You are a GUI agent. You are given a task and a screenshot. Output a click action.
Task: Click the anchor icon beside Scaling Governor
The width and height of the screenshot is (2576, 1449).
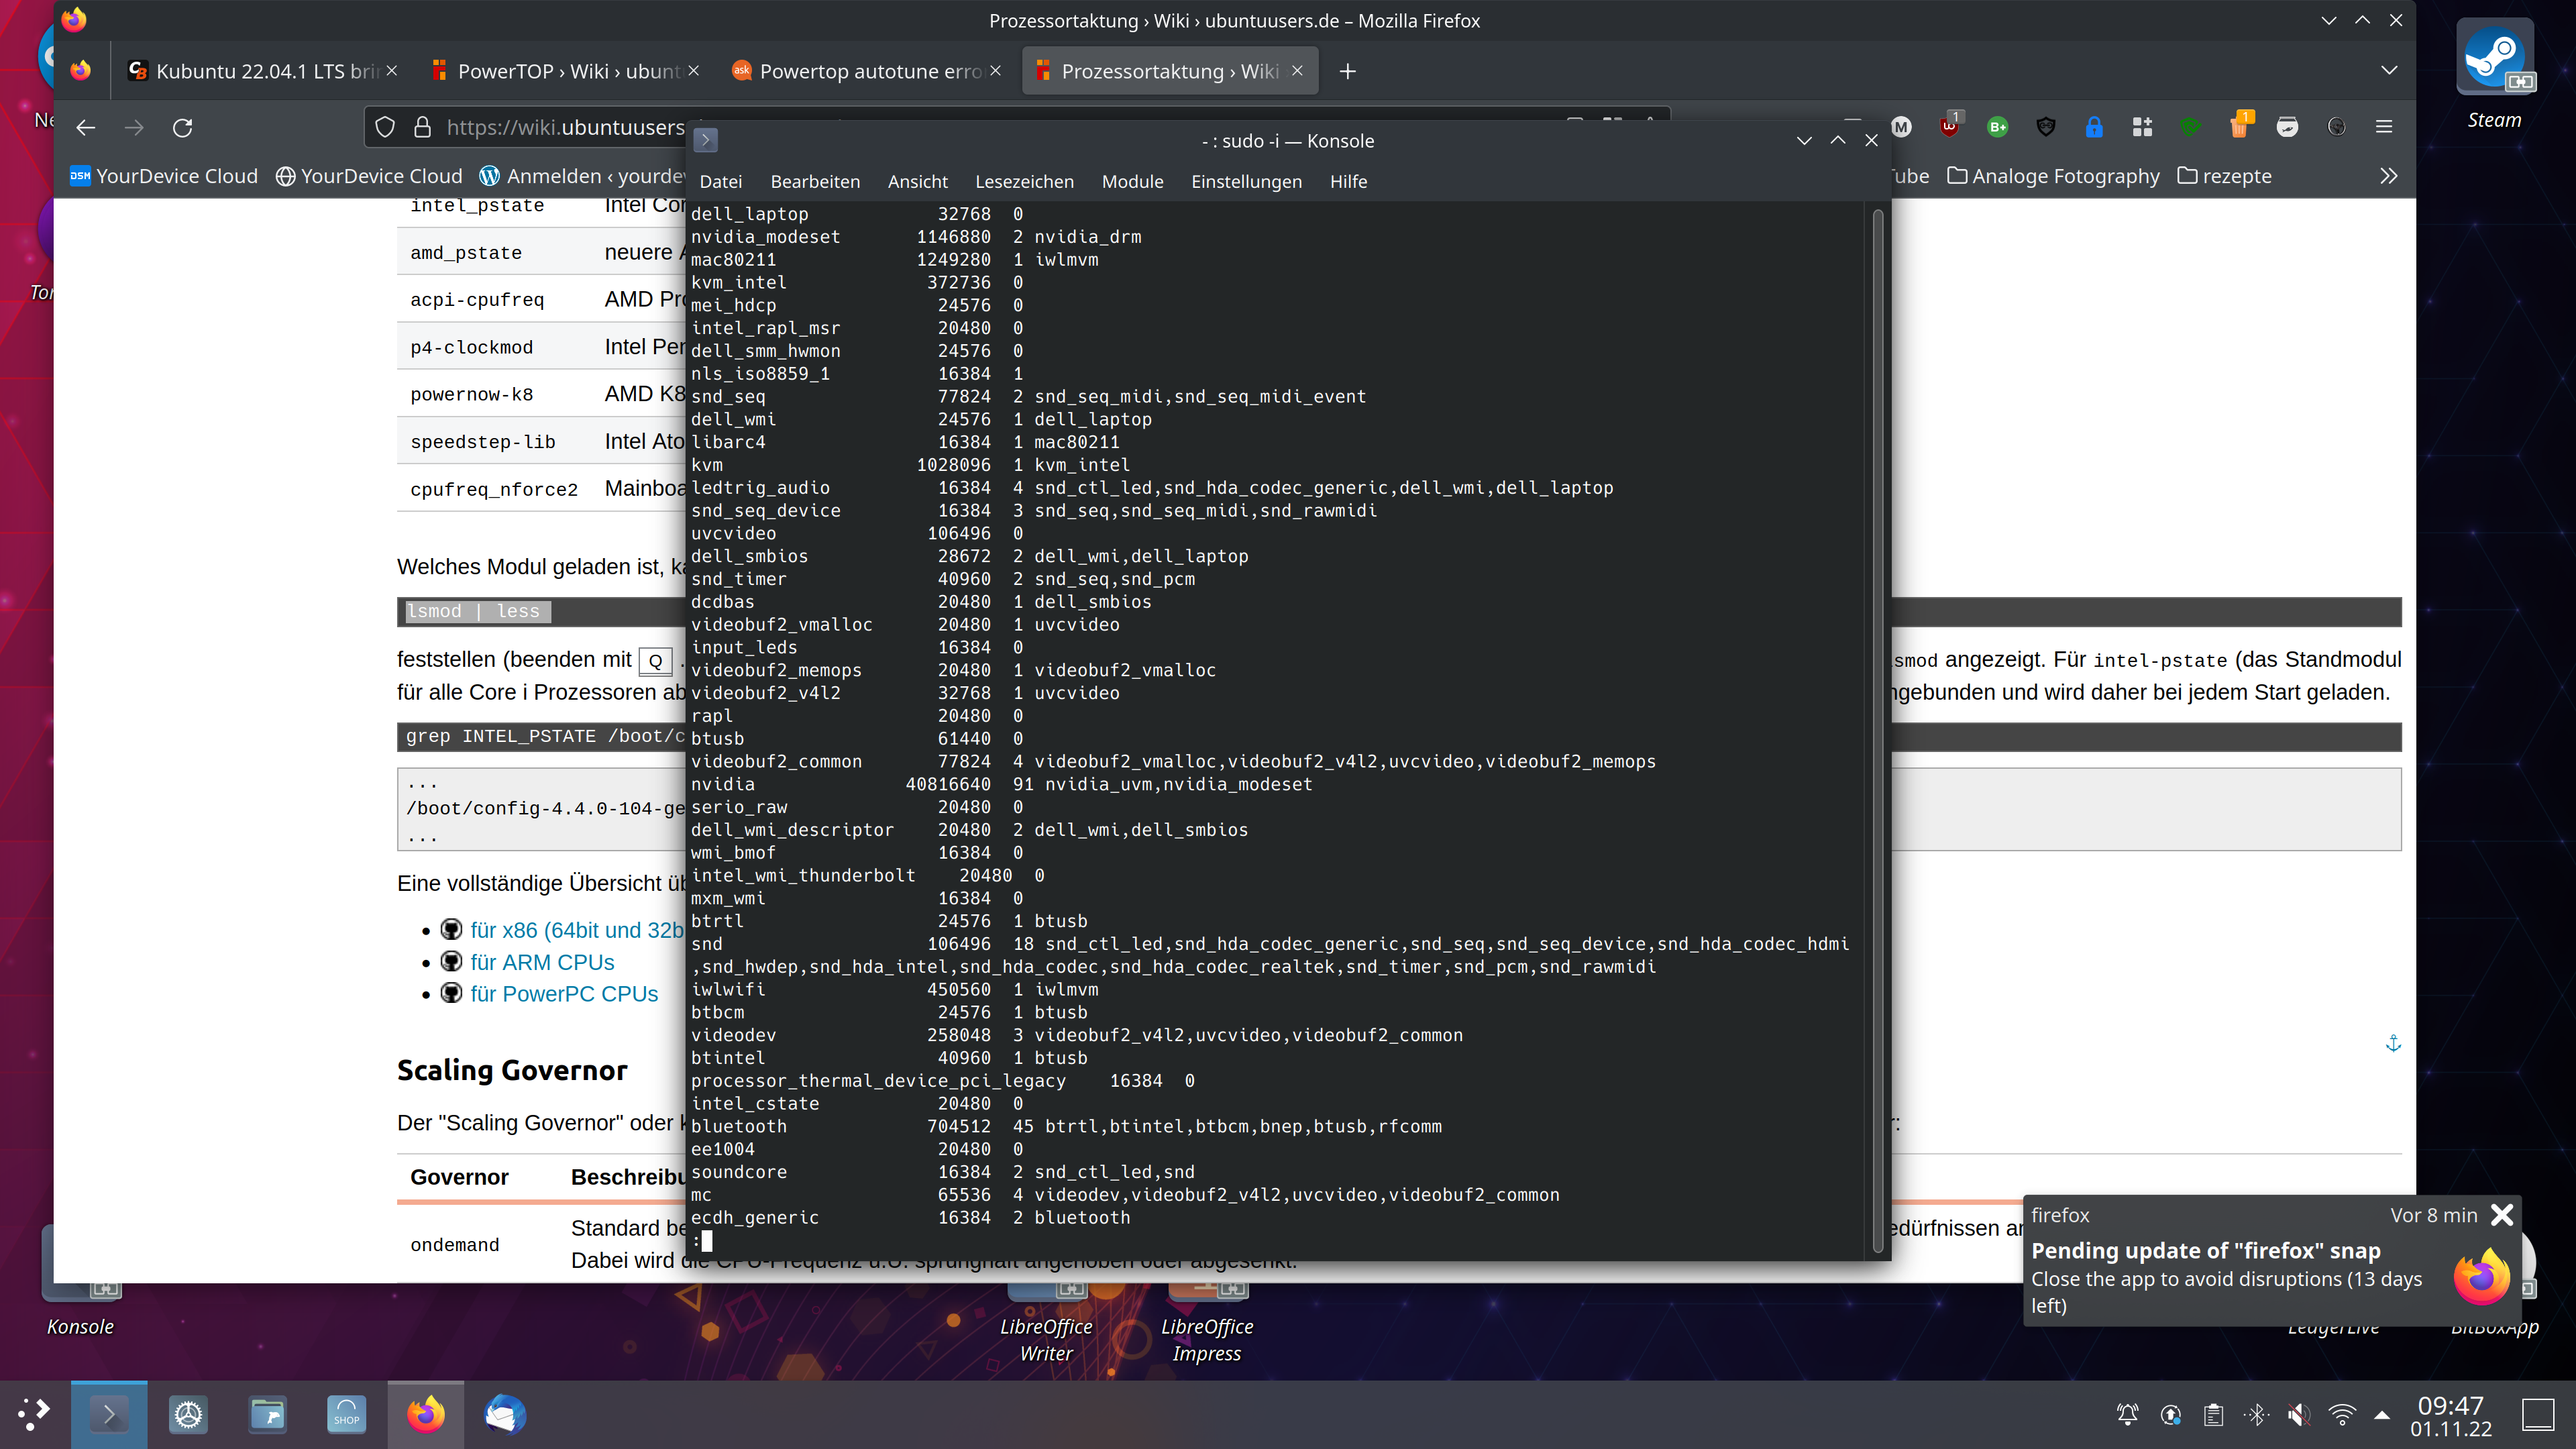[x=2393, y=1043]
